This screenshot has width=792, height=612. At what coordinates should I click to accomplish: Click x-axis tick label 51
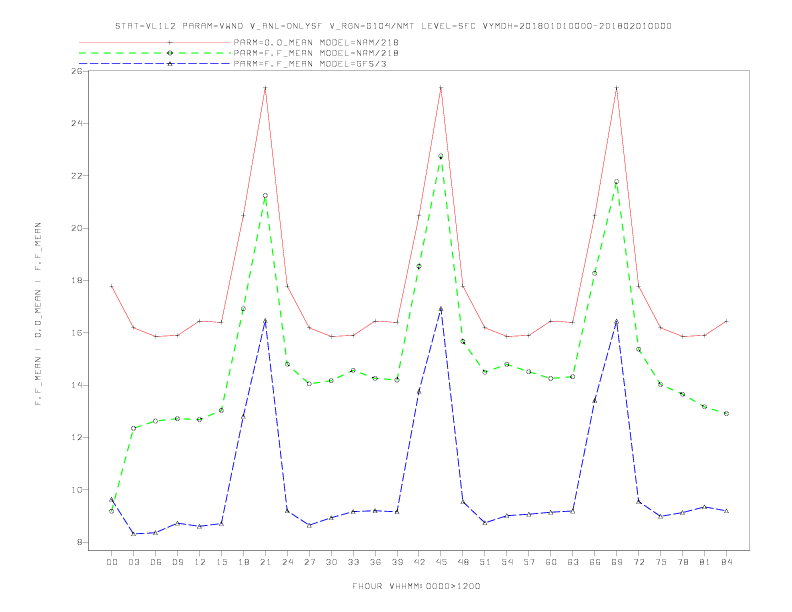click(x=485, y=562)
